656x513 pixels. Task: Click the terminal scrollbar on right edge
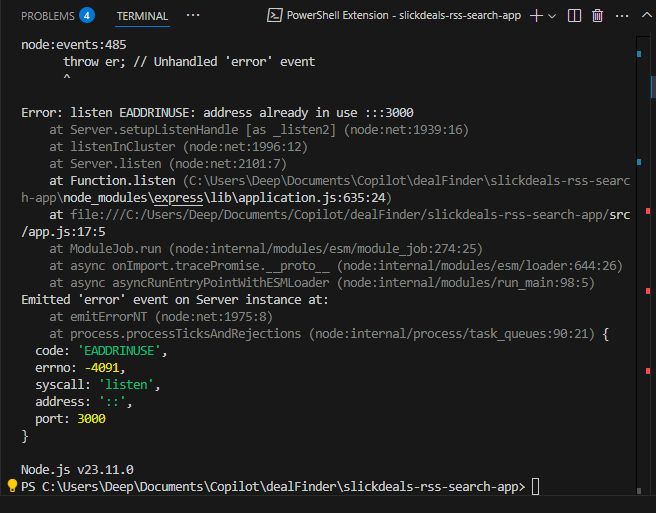650,250
